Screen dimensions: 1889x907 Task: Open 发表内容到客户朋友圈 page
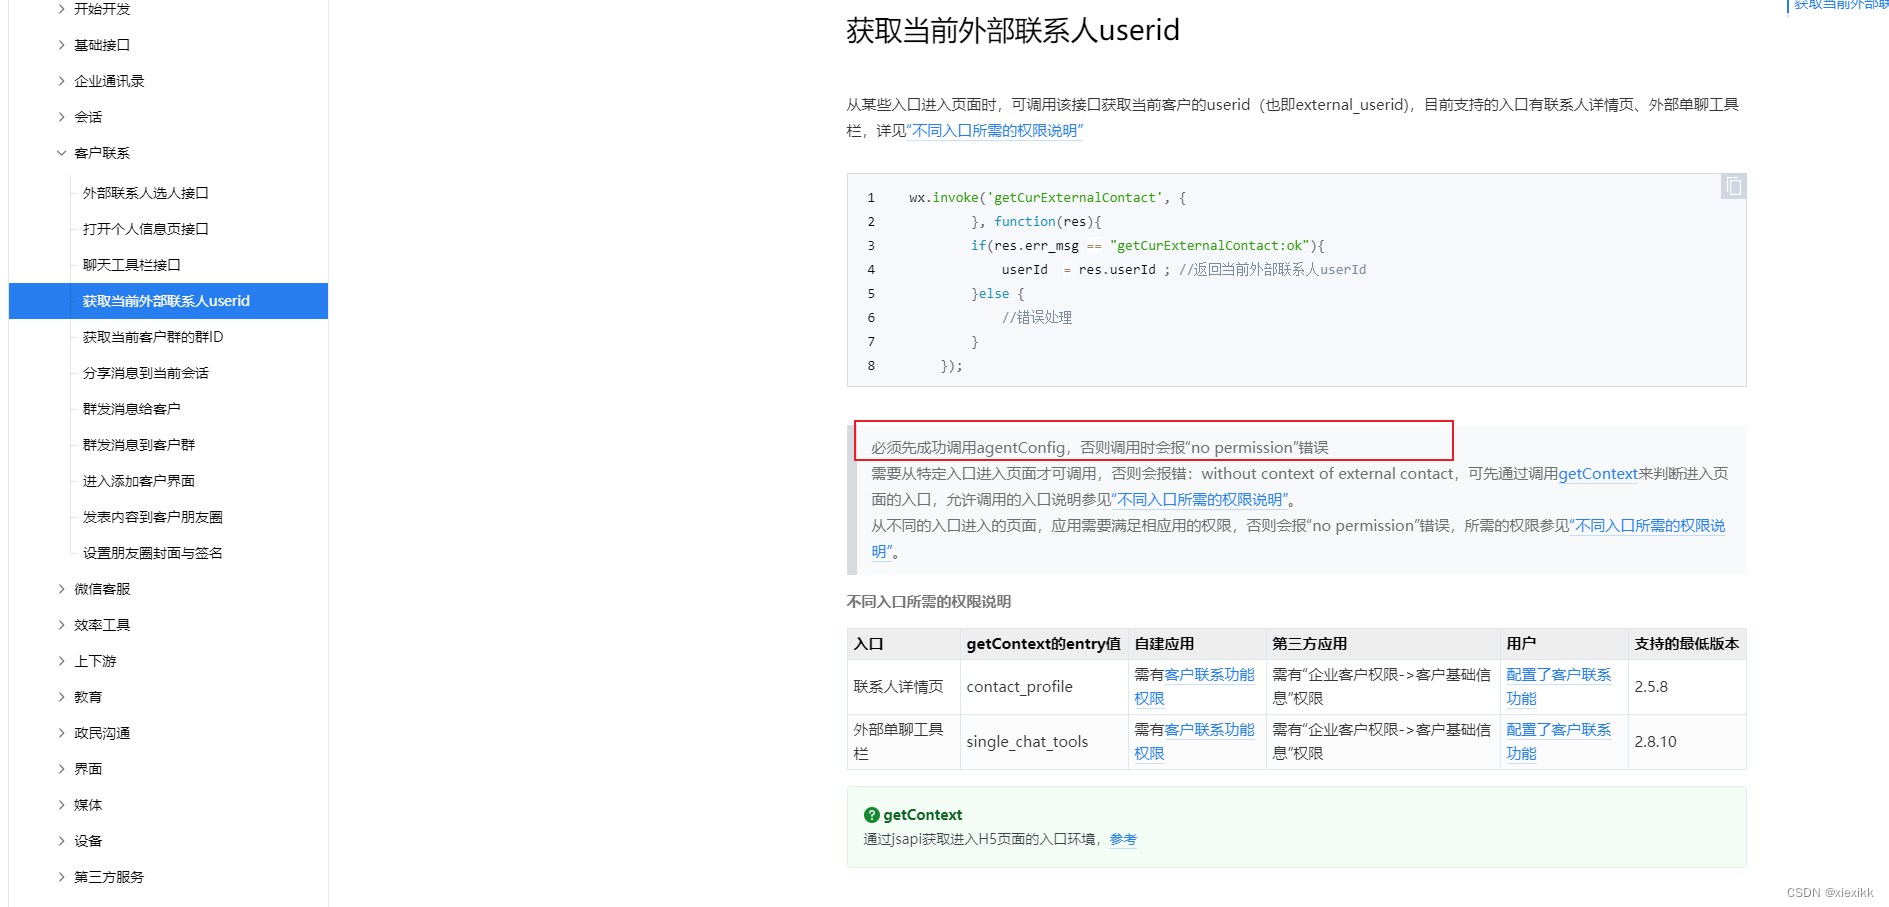click(152, 517)
